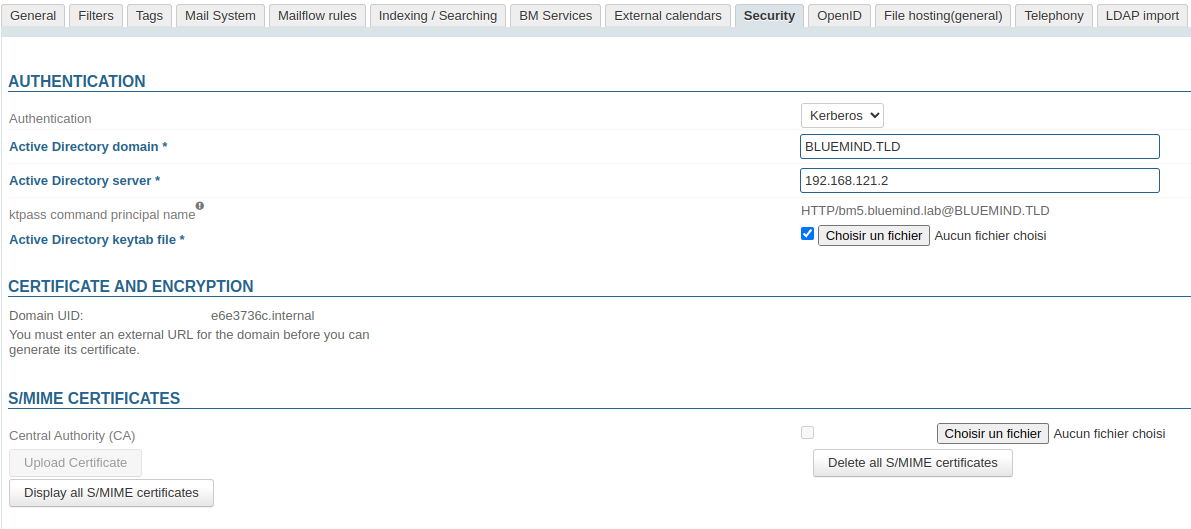Select the BM Services tab
Image resolution: width=1191 pixels, height=529 pixels.
click(x=555, y=16)
